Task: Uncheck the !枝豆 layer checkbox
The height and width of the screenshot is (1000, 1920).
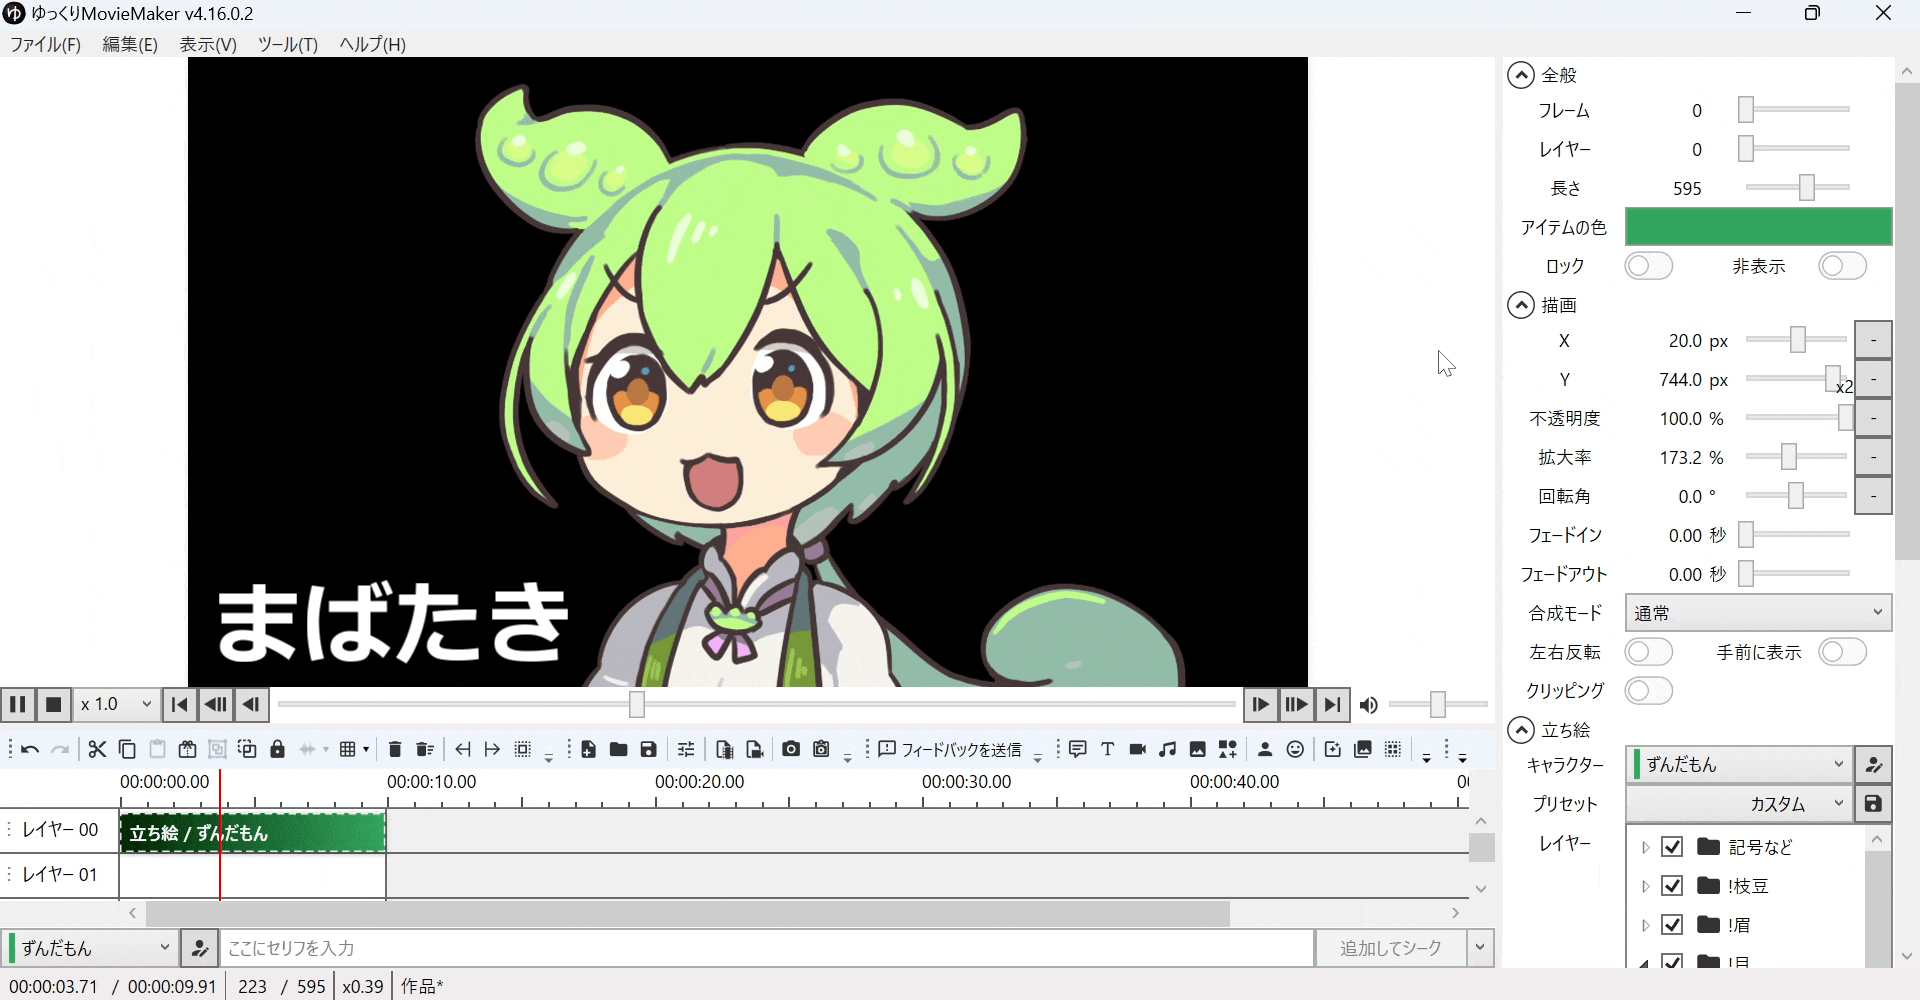Action: pyautogui.click(x=1672, y=886)
